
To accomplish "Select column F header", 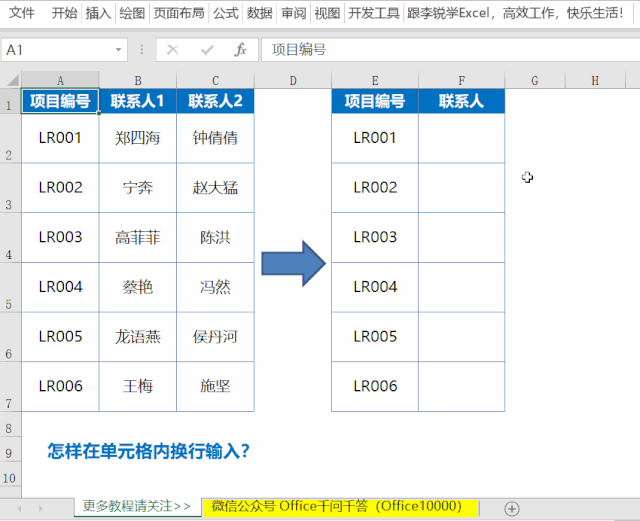I will tap(461, 80).
